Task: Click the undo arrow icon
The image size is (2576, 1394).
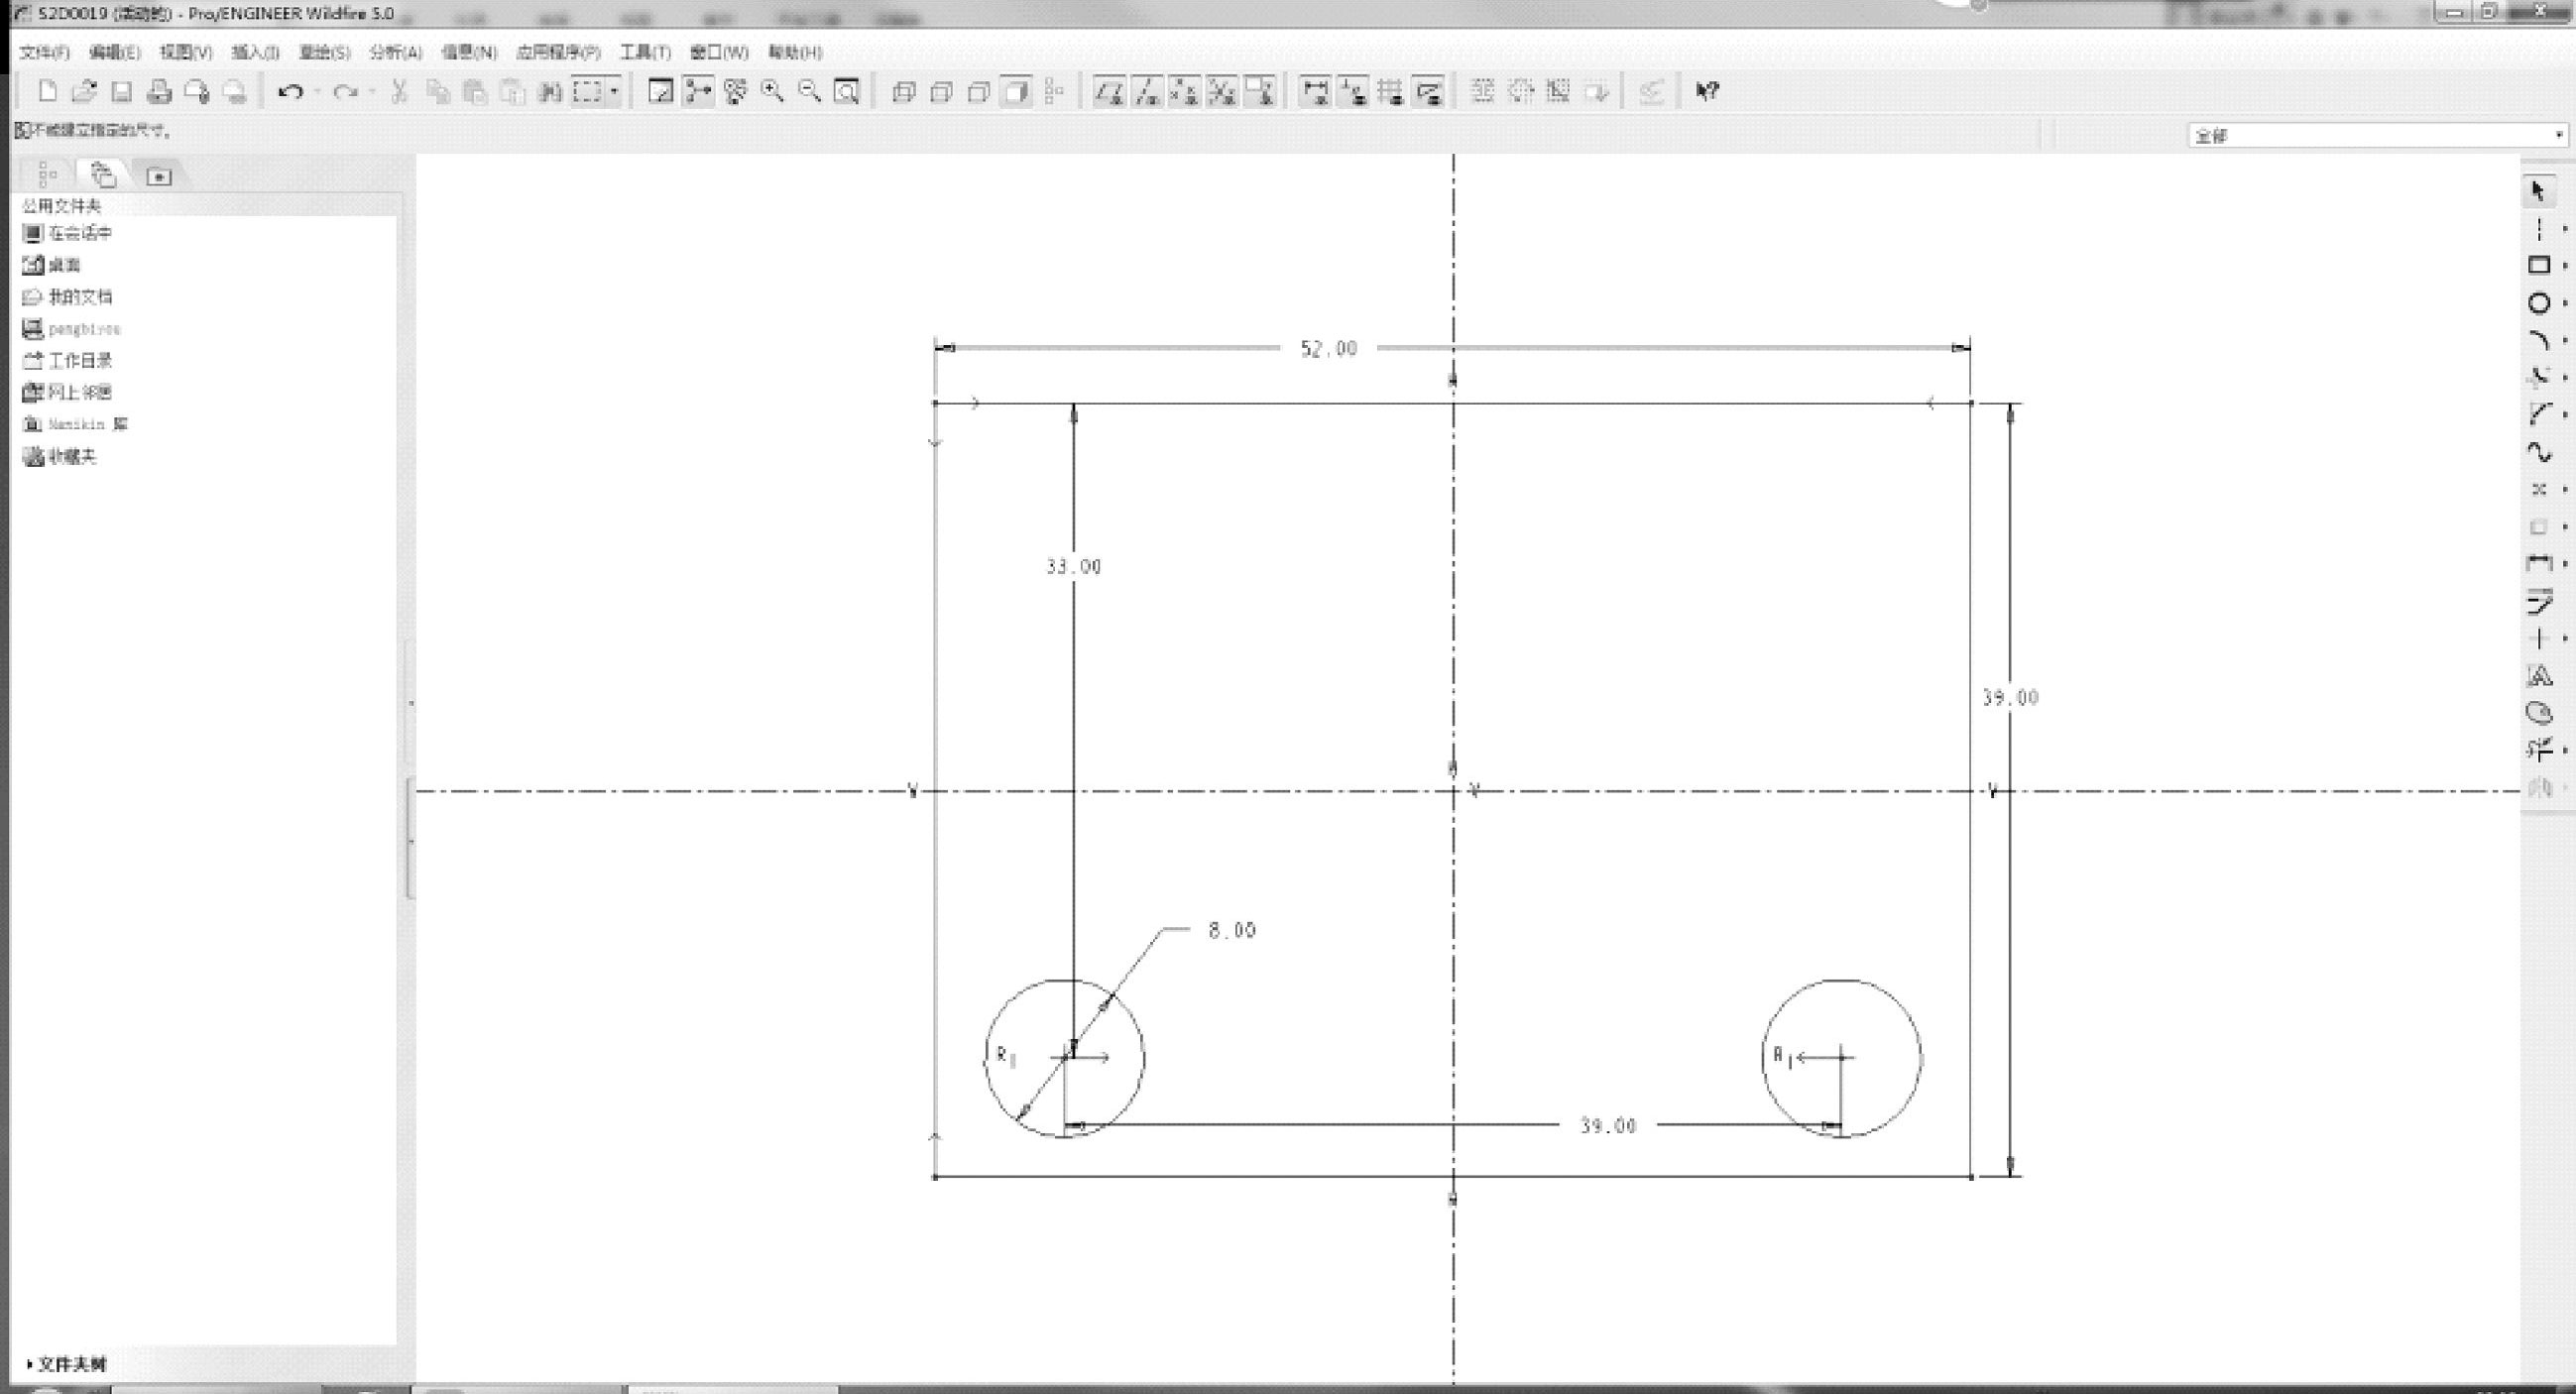Action: 290,92
